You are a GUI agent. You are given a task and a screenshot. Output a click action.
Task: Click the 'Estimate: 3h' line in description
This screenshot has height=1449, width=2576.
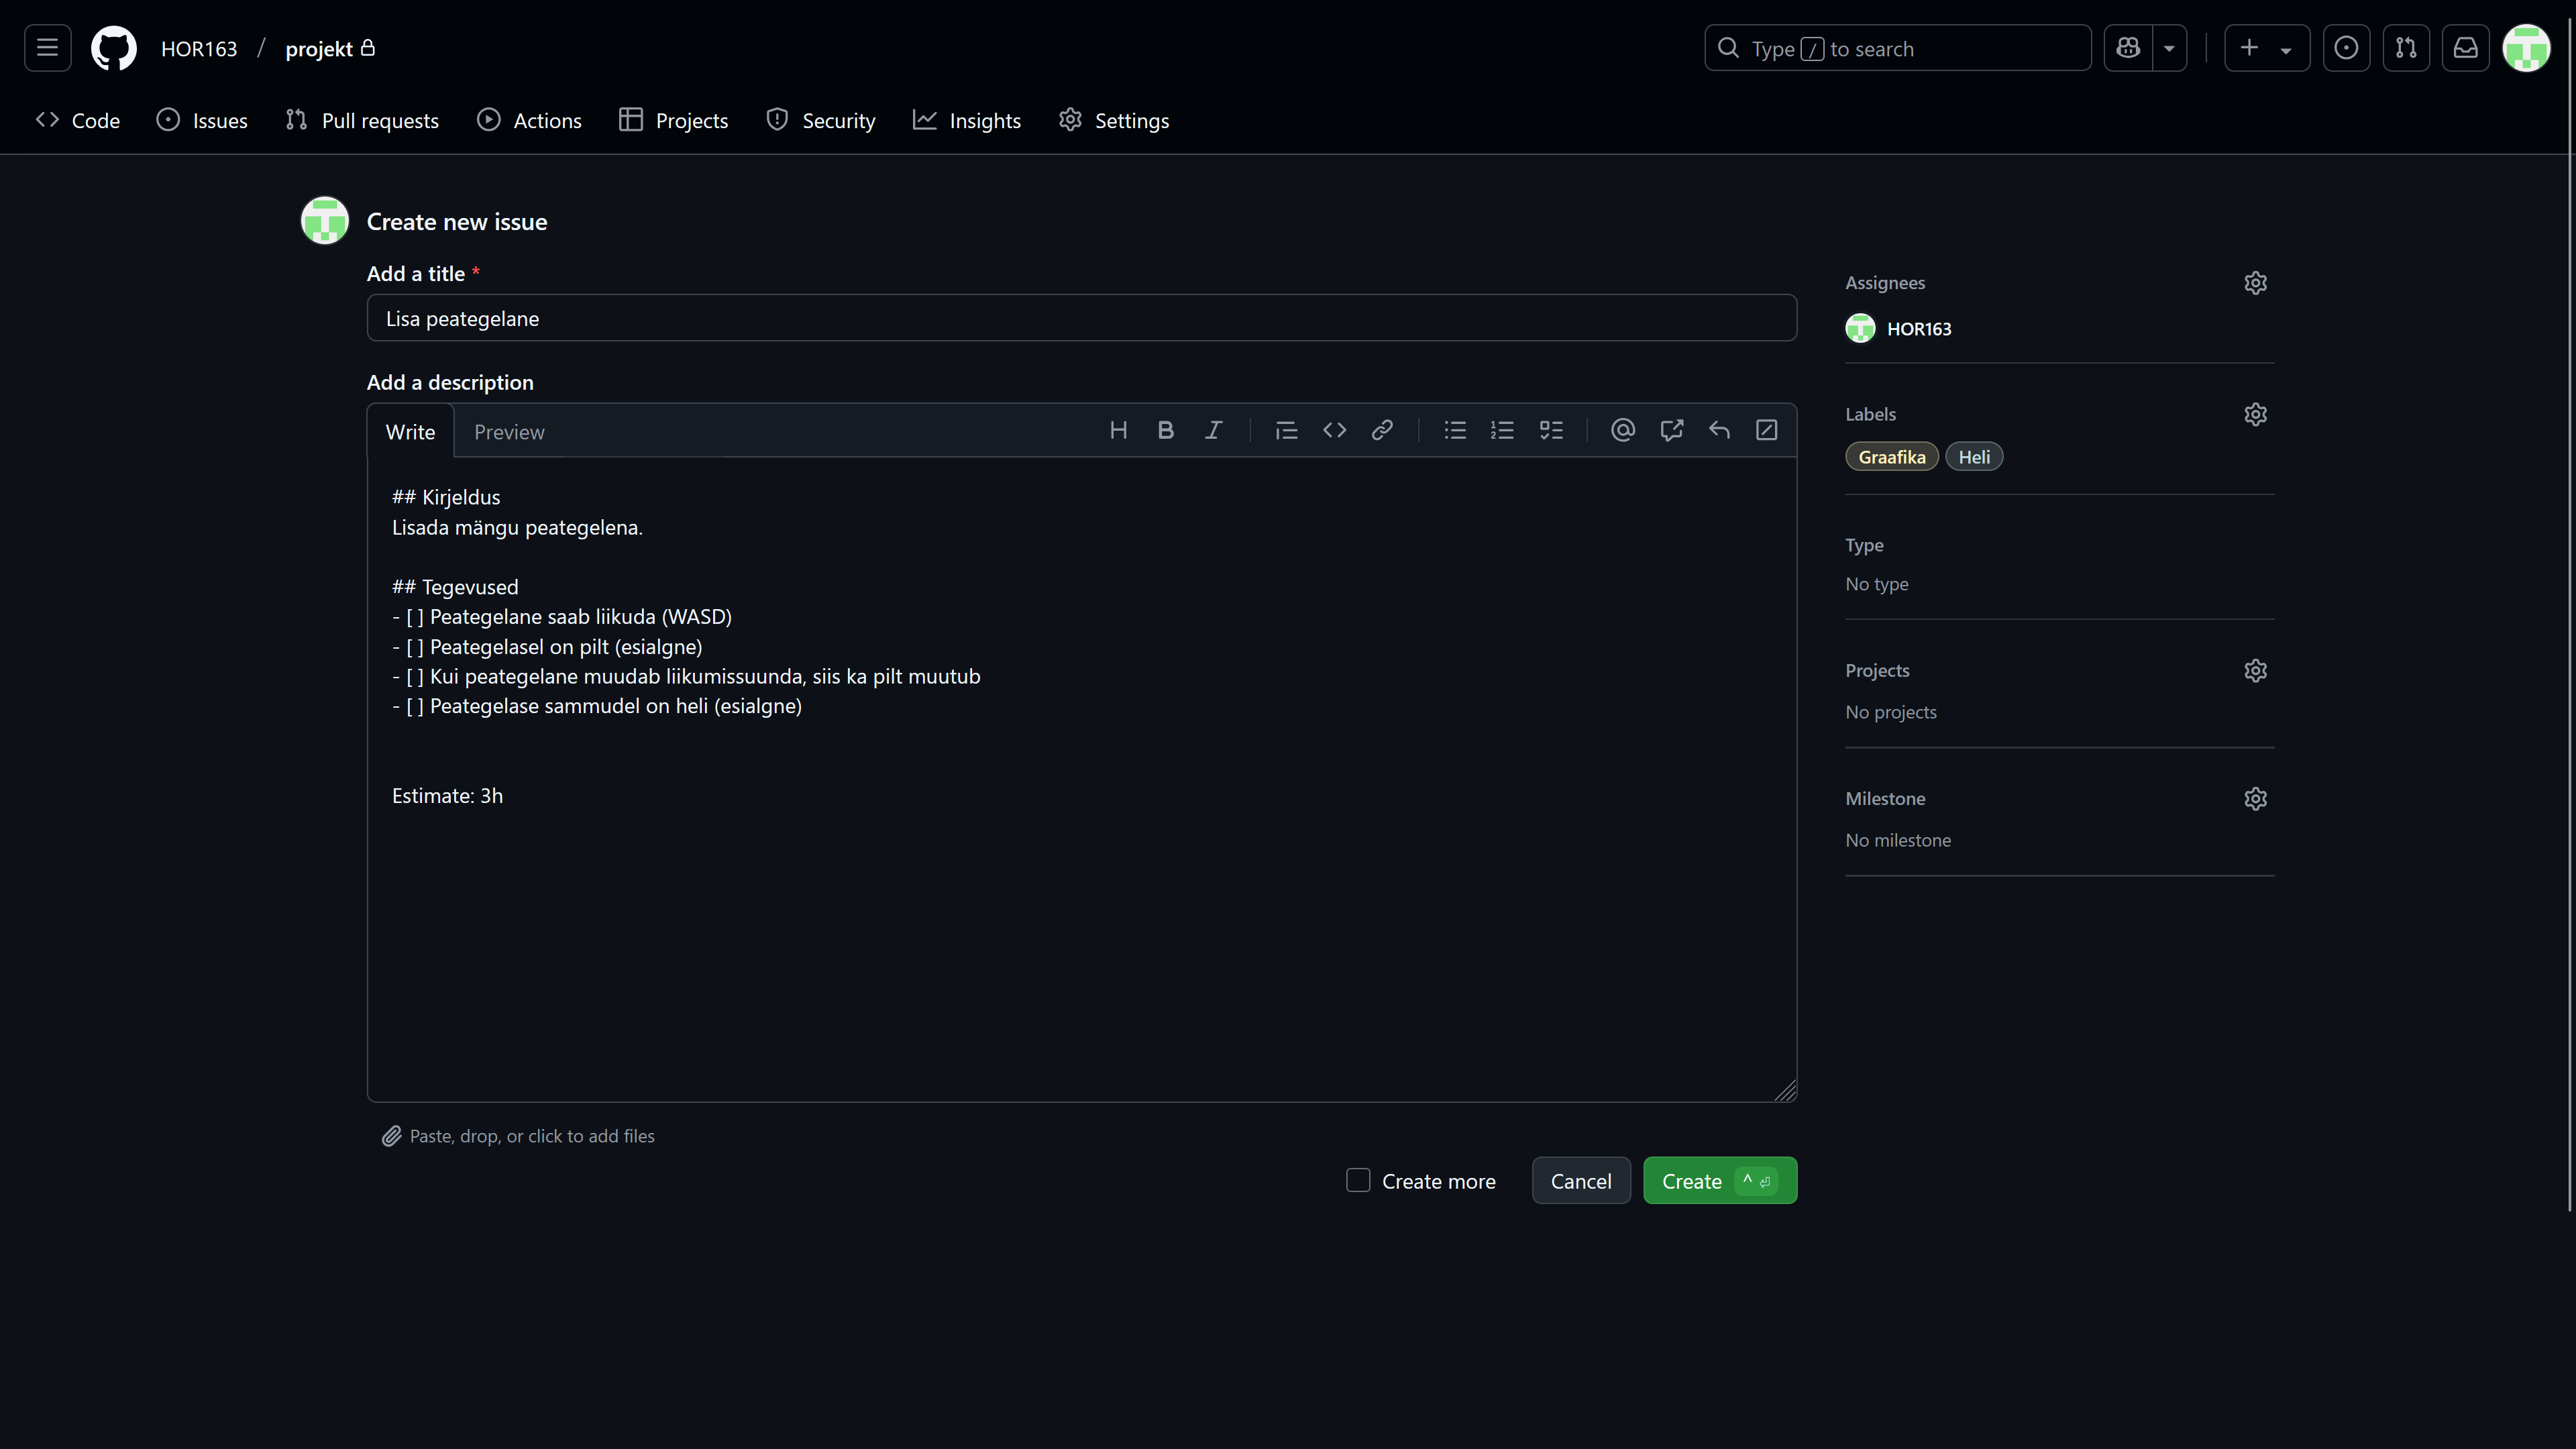tap(448, 796)
